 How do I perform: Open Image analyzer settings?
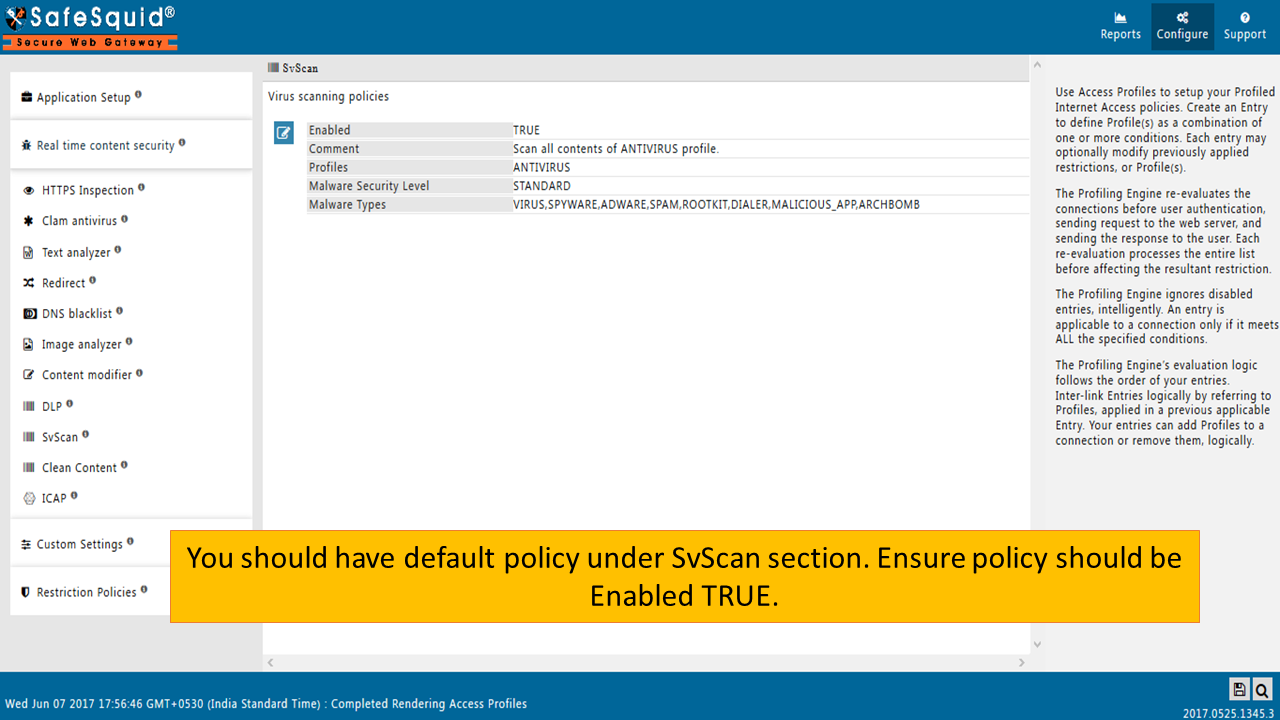pyautogui.click(x=81, y=344)
